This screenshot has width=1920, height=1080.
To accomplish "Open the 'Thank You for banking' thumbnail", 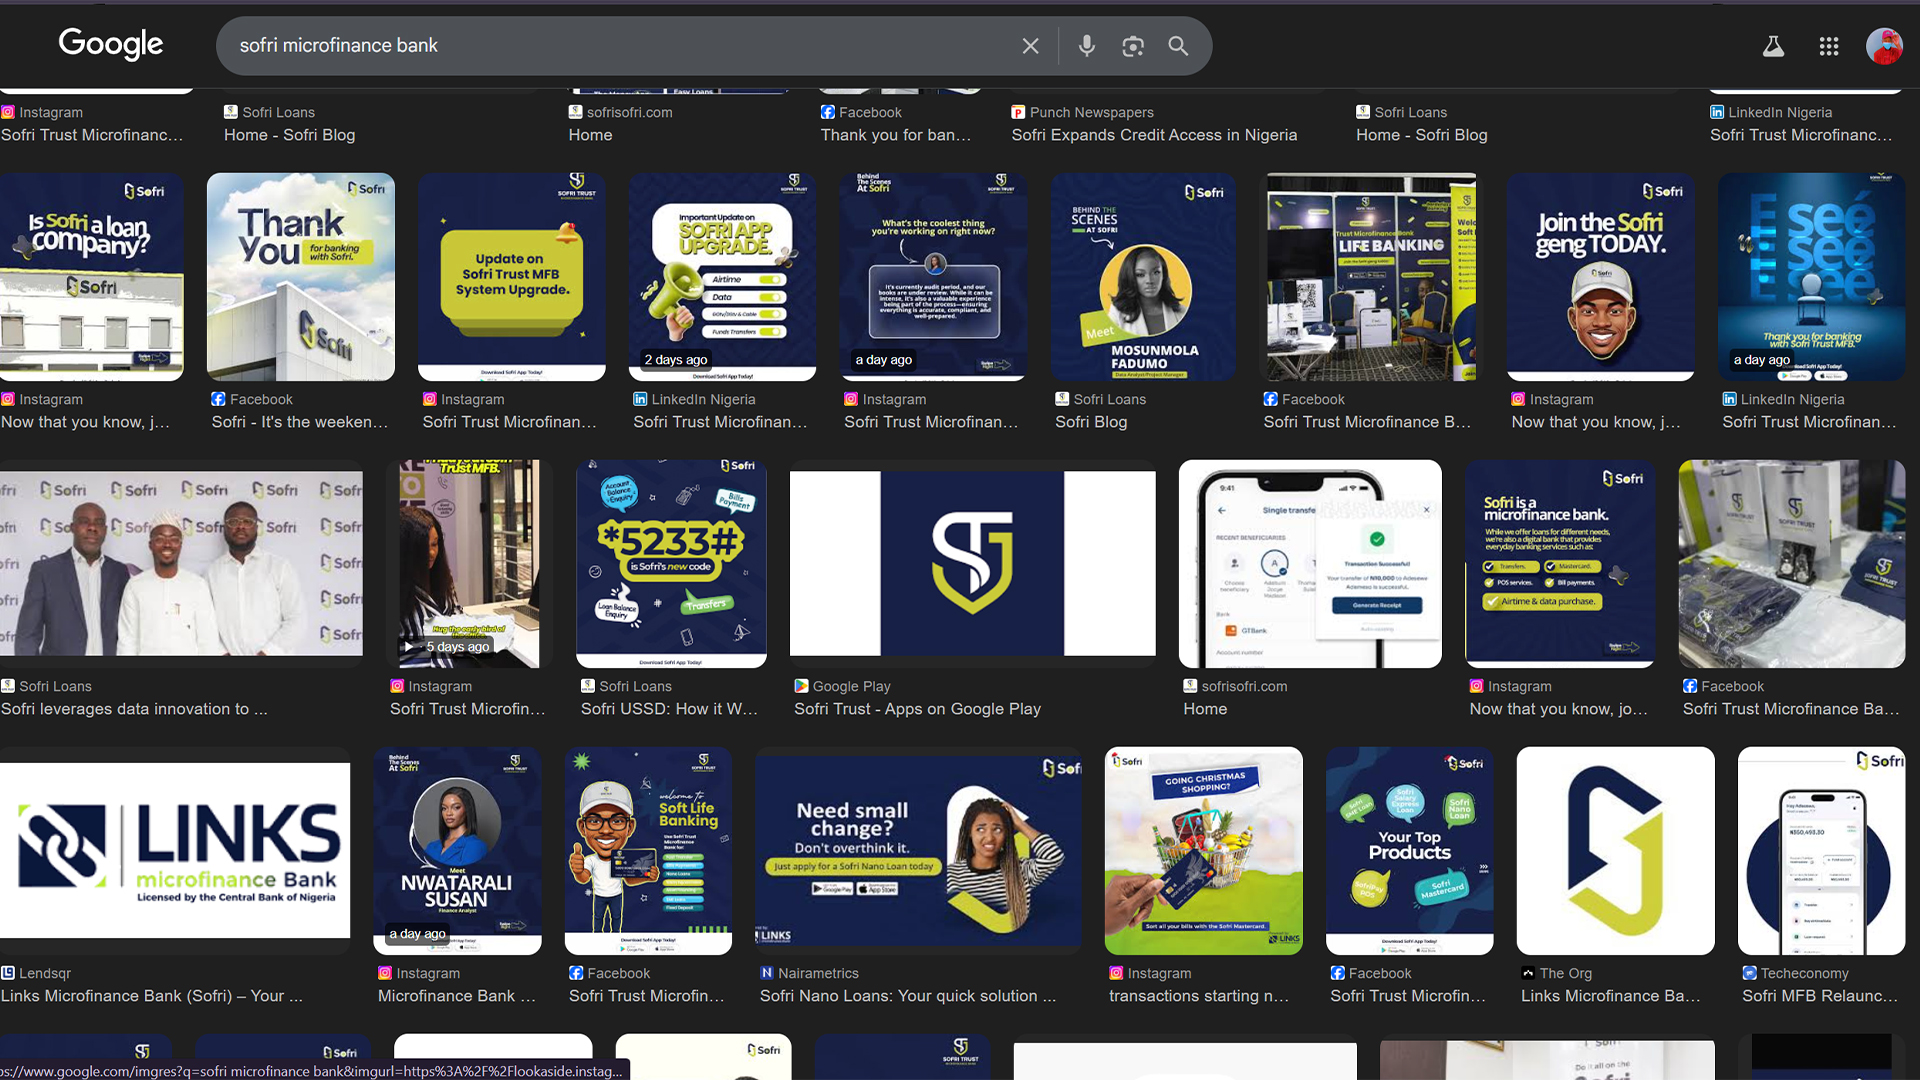I will tap(300, 277).
